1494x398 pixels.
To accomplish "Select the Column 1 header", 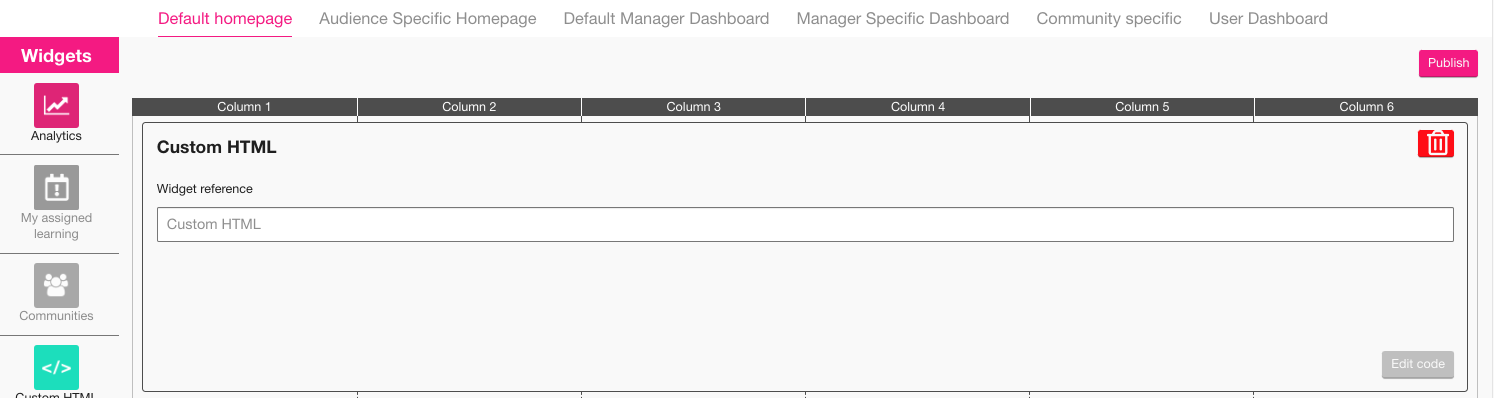I will 245,106.
